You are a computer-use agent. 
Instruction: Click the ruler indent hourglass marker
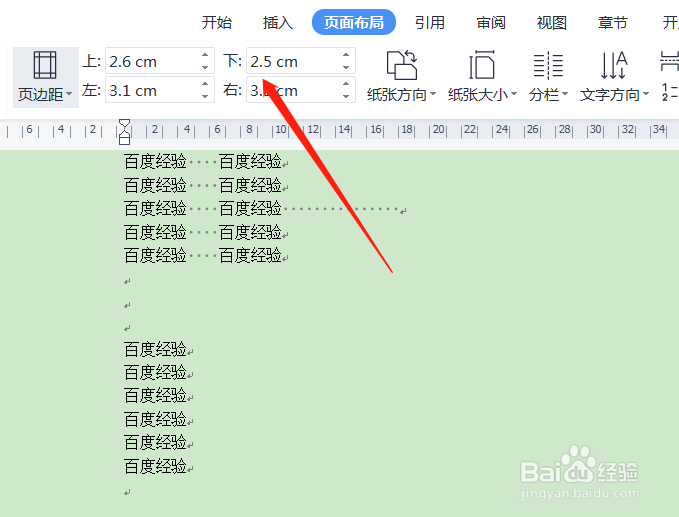tap(124, 132)
